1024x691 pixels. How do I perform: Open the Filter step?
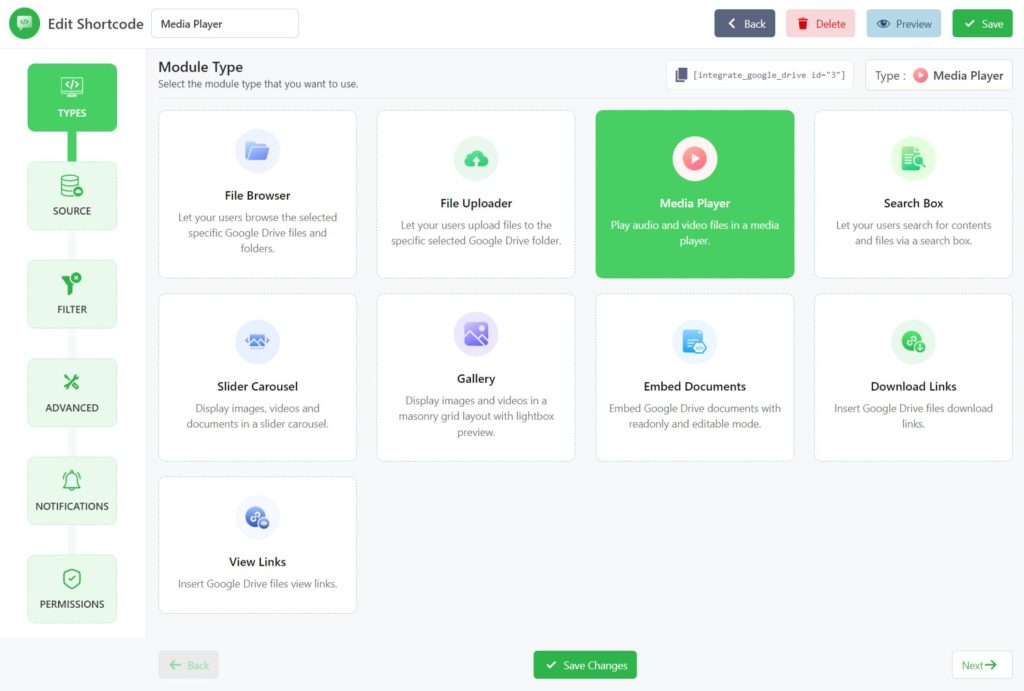[x=72, y=294]
